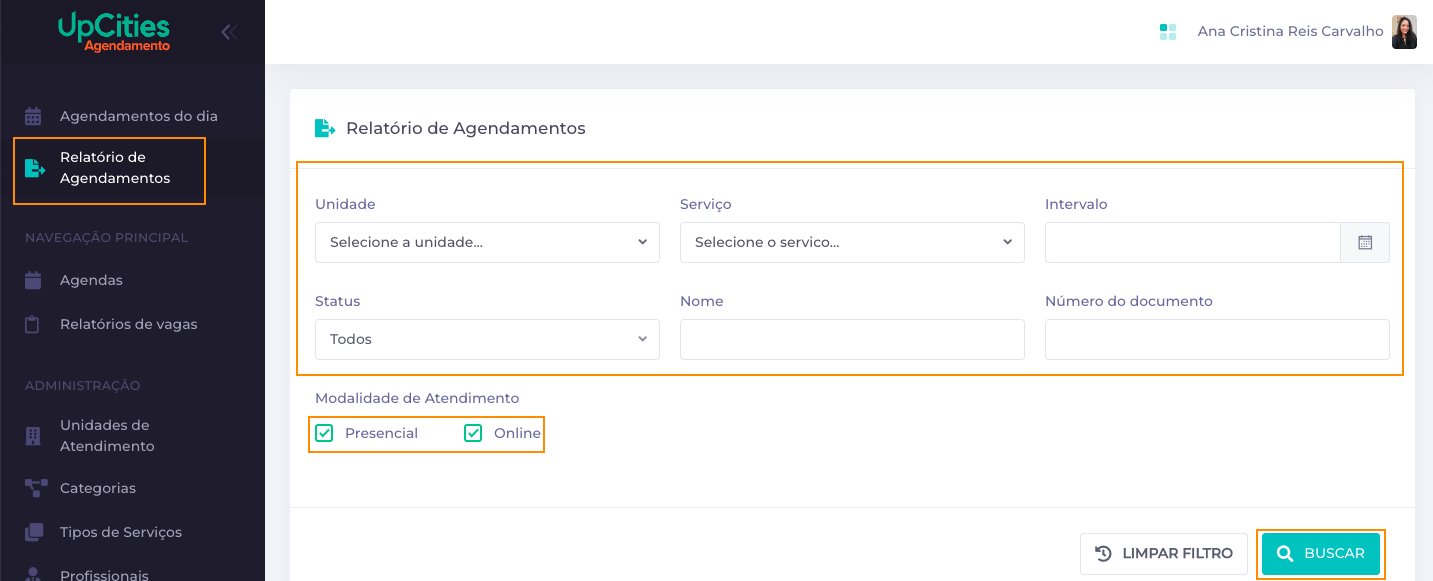Click the LIMPAR FILTRO button
Viewport: 1433px width, 581px height.
coord(1164,553)
